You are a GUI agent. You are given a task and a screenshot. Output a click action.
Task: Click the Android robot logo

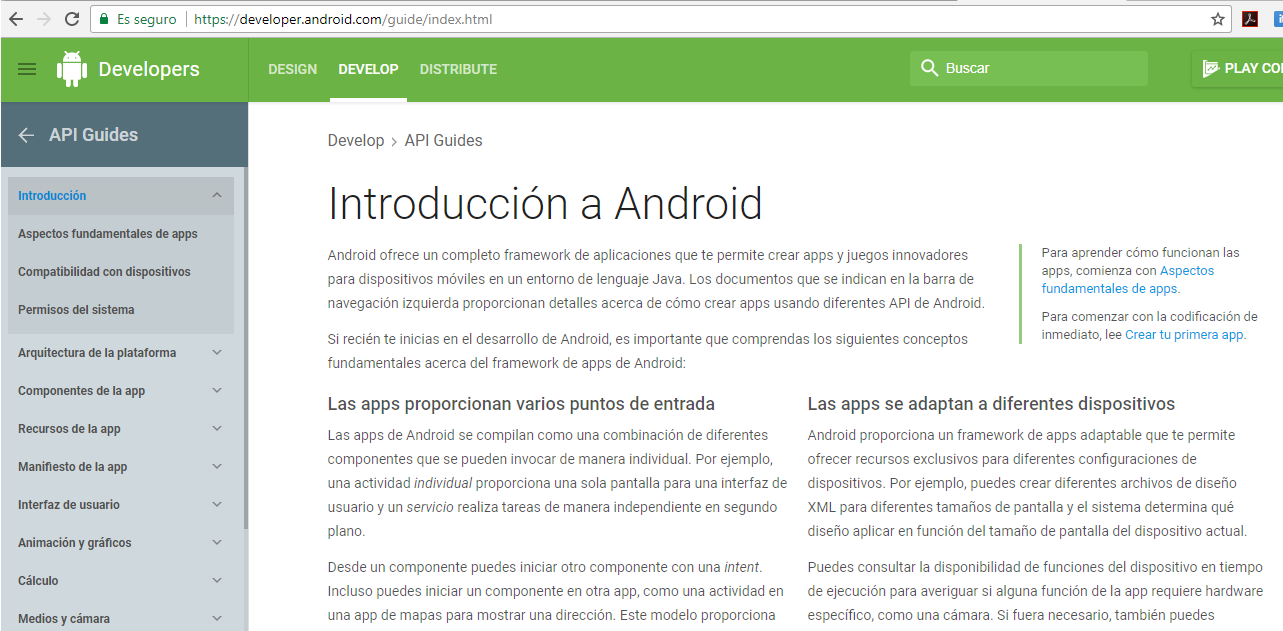(x=72, y=69)
